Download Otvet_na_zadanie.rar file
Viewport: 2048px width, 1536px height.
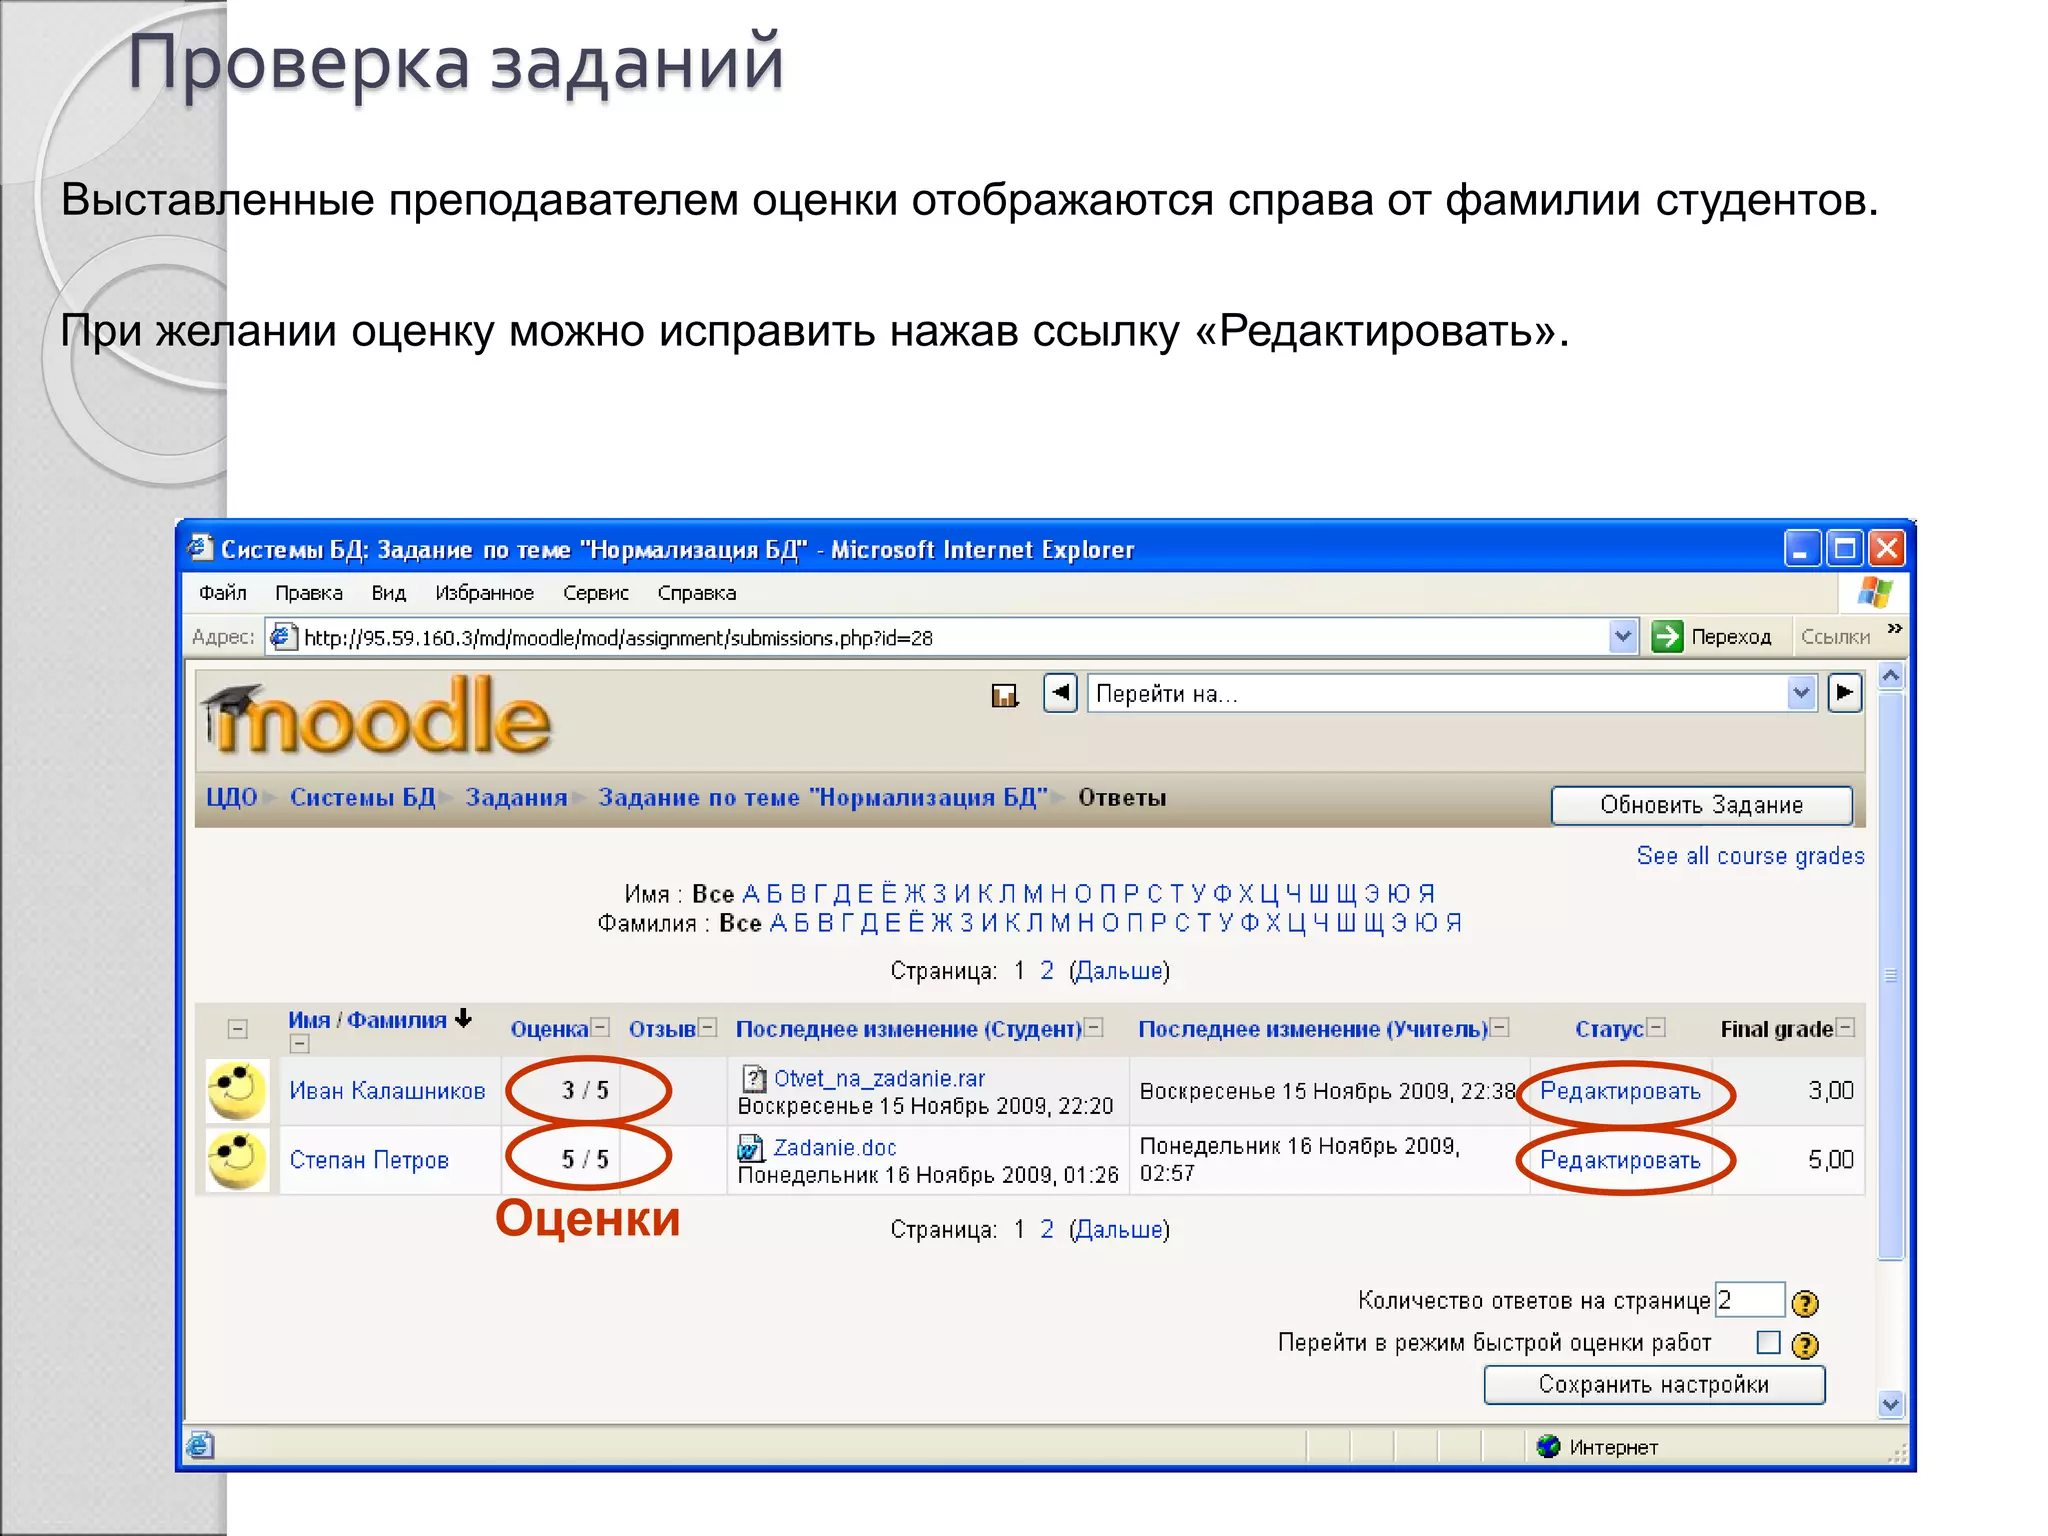[x=880, y=1079]
